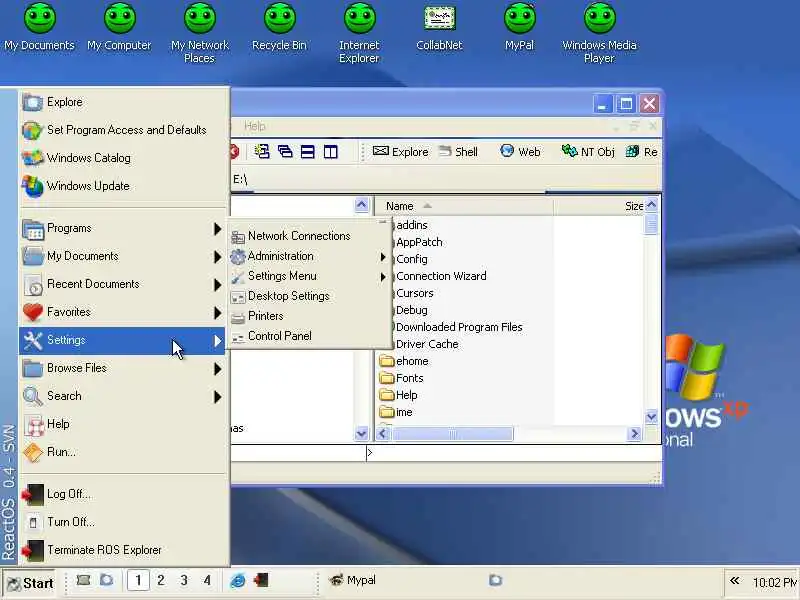Select ehome folder icon
Screen dimensions: 800x600
387,361
